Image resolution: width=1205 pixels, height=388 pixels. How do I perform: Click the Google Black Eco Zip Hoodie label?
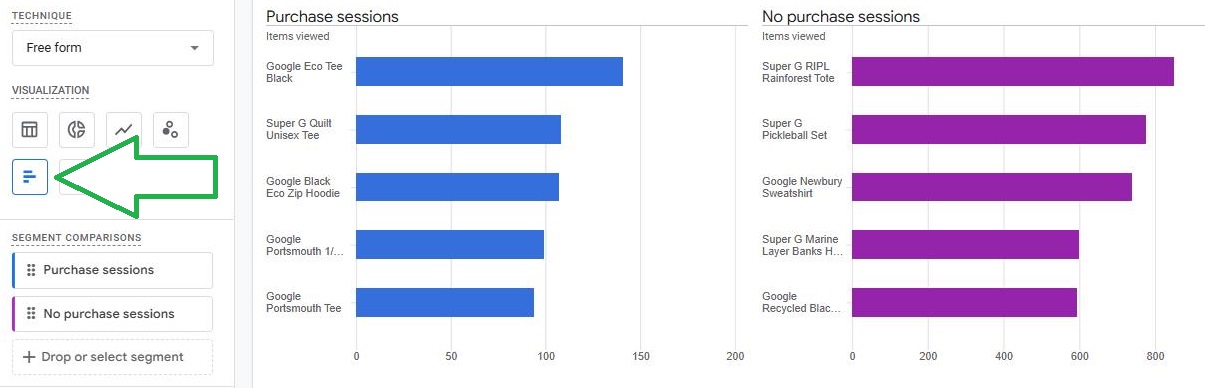coord(303,187)
